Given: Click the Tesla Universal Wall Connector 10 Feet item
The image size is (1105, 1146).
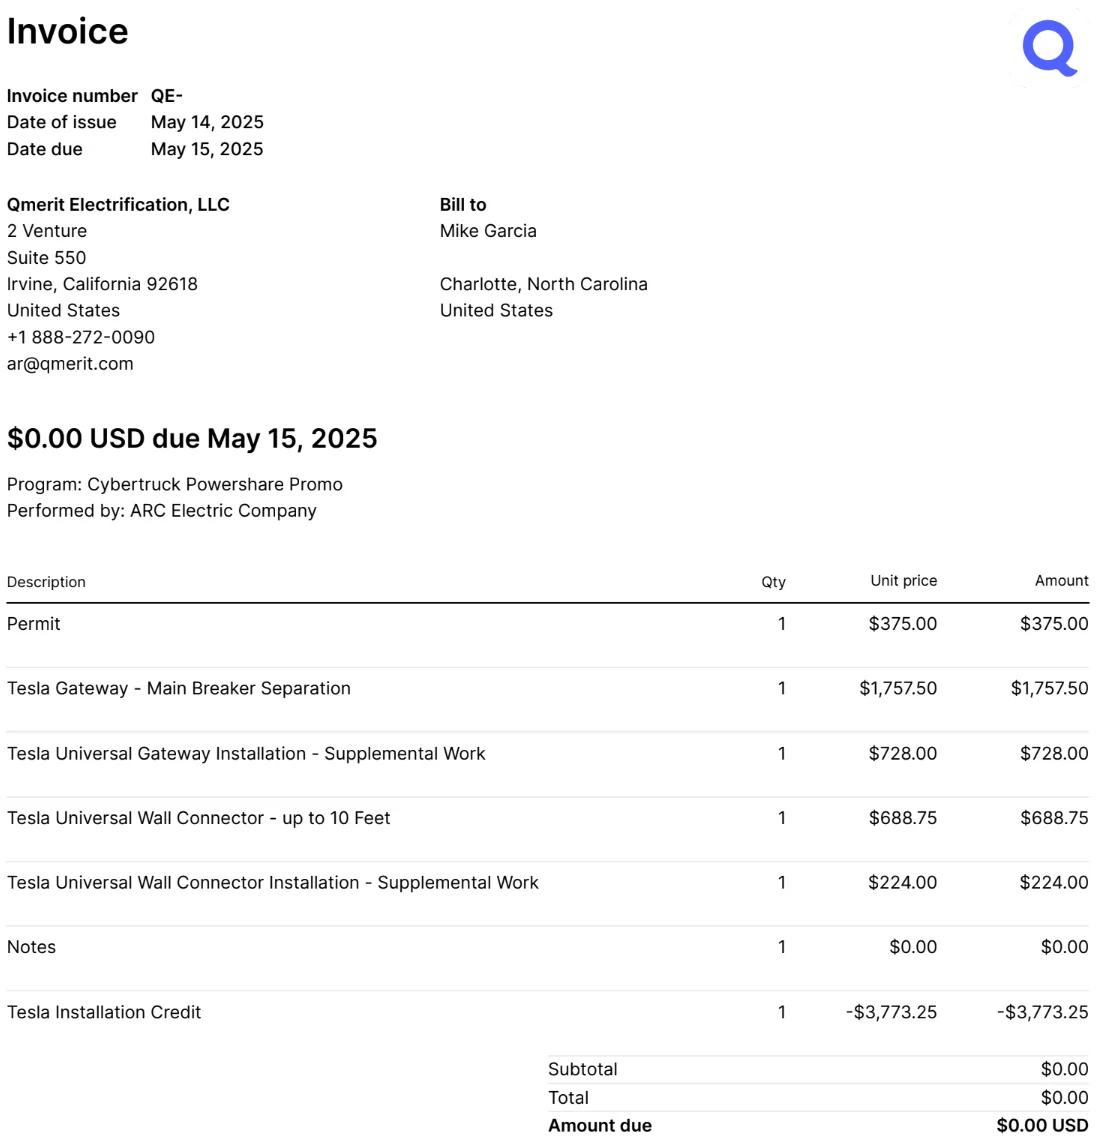Looking at the screenshot, I should (x=198, y=818).
